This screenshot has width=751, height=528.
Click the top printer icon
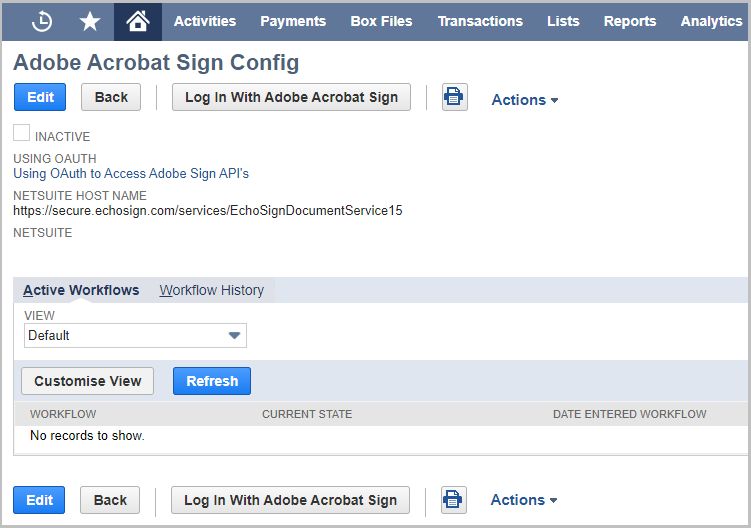(454, 97)
